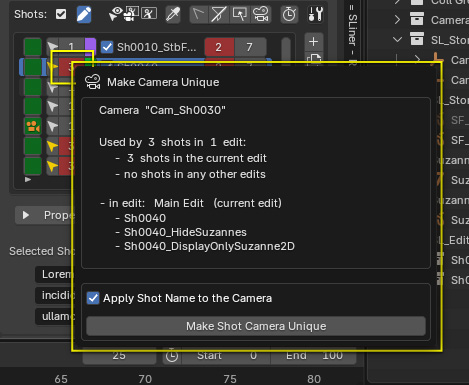
Task: Click yellow arrow in the bottom shot row
Action: (52, 166)
